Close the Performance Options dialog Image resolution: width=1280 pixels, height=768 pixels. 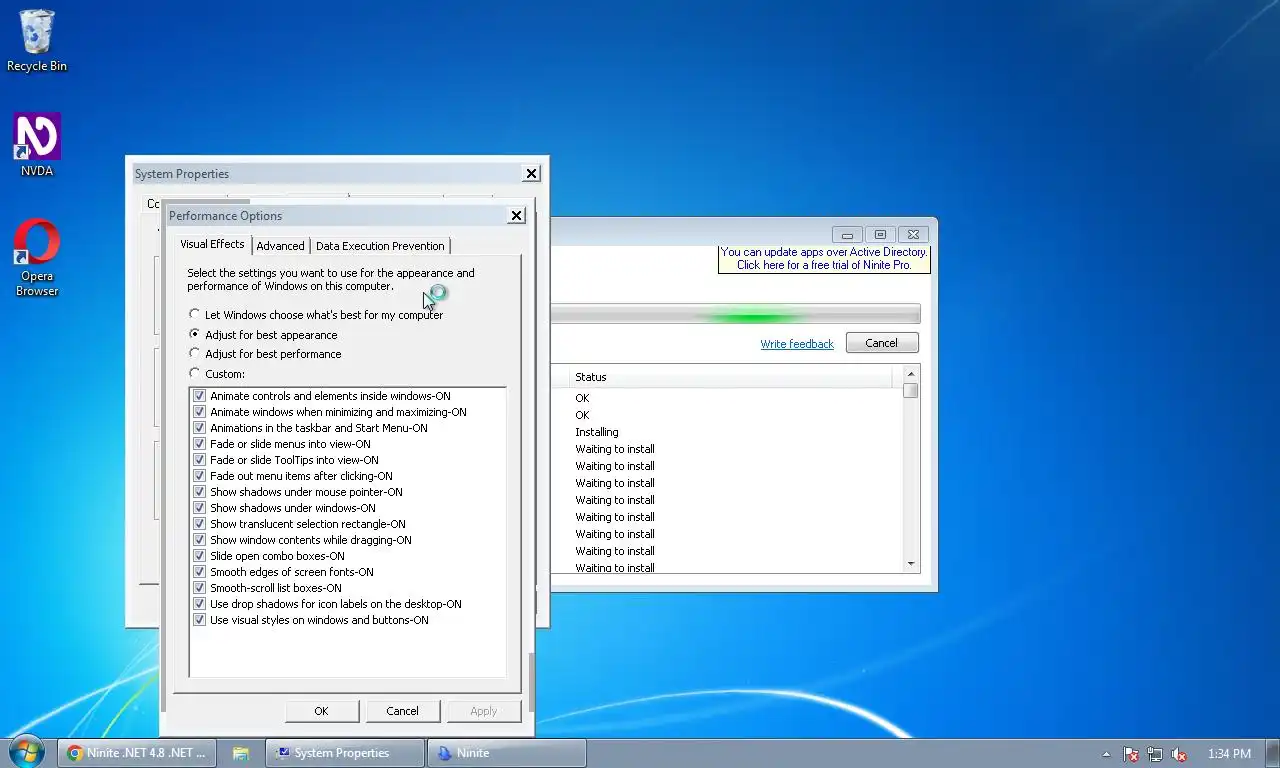tap(516, 215)
